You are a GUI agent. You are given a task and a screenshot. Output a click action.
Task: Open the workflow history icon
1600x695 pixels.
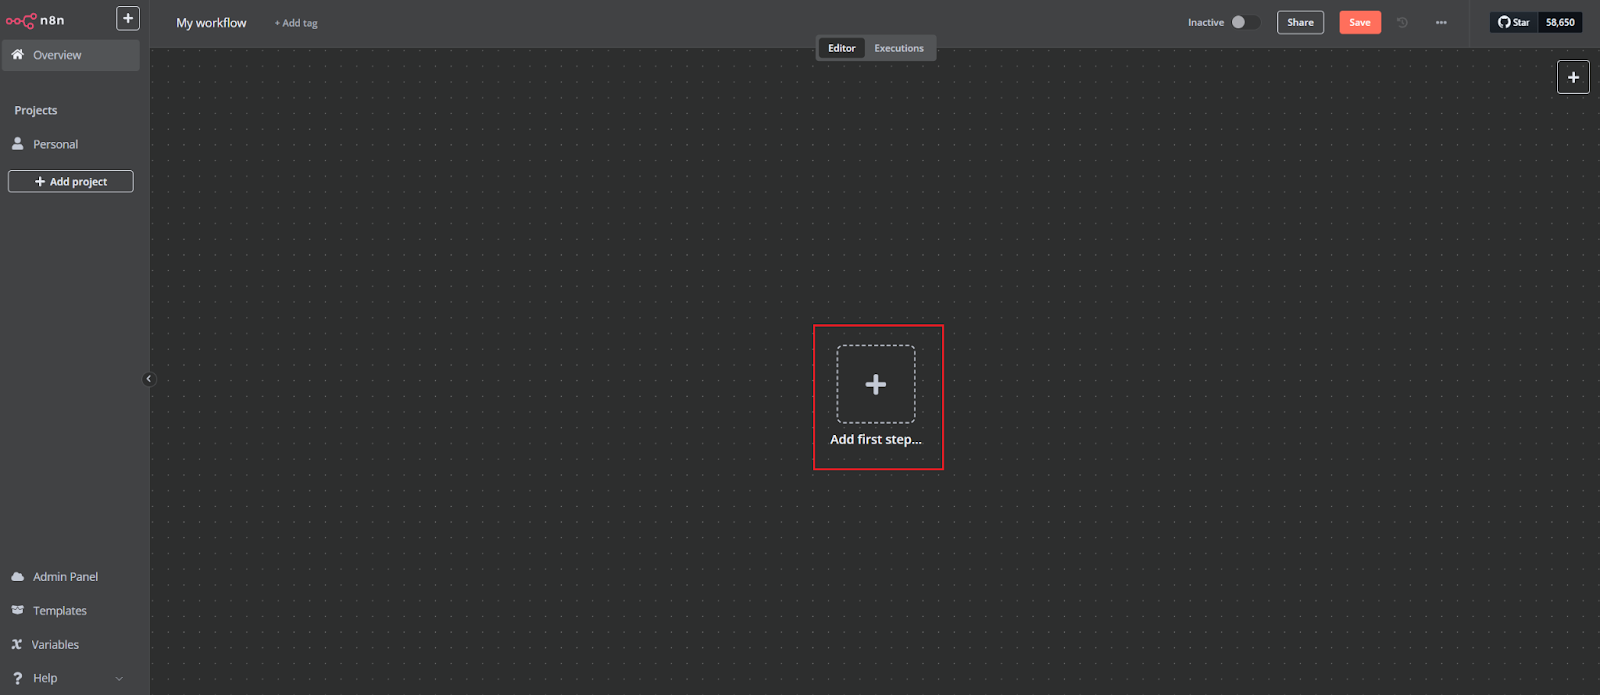click(x=1402, y=22)
